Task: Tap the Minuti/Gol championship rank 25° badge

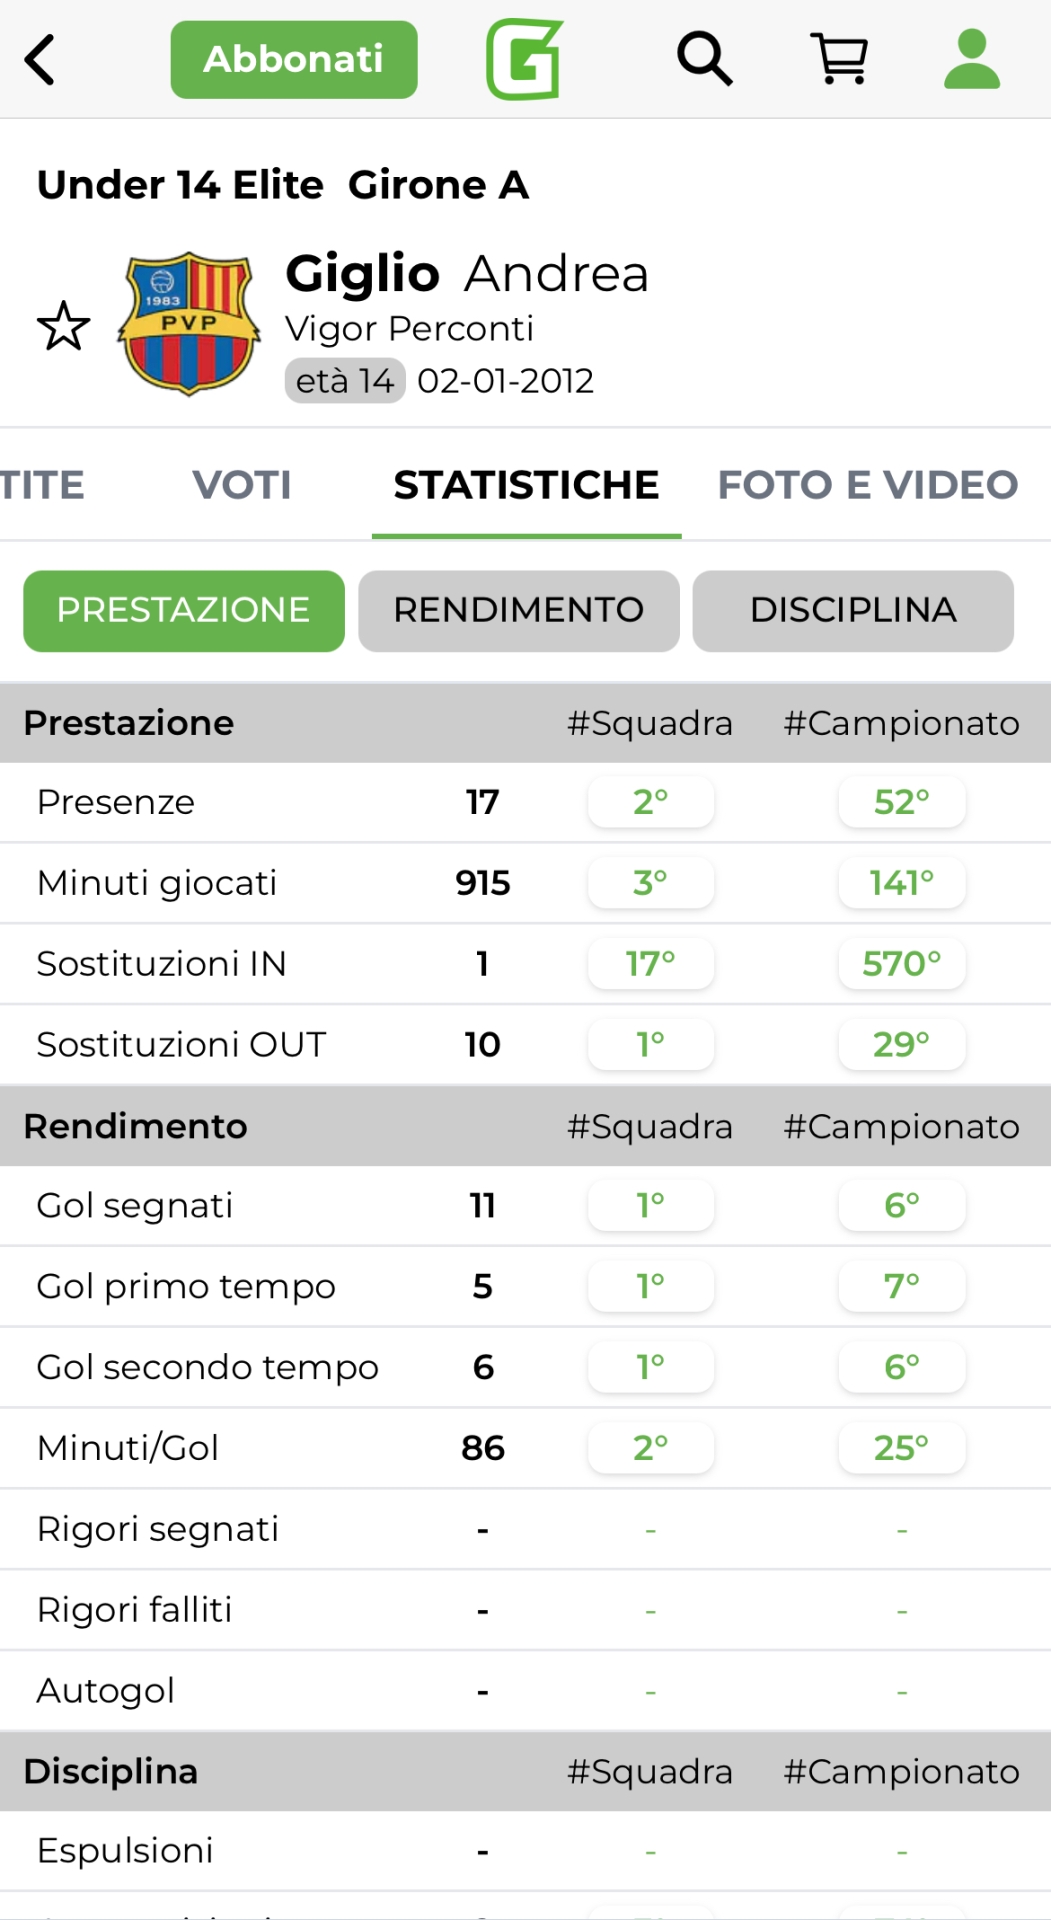Action: coord(902,1448)
